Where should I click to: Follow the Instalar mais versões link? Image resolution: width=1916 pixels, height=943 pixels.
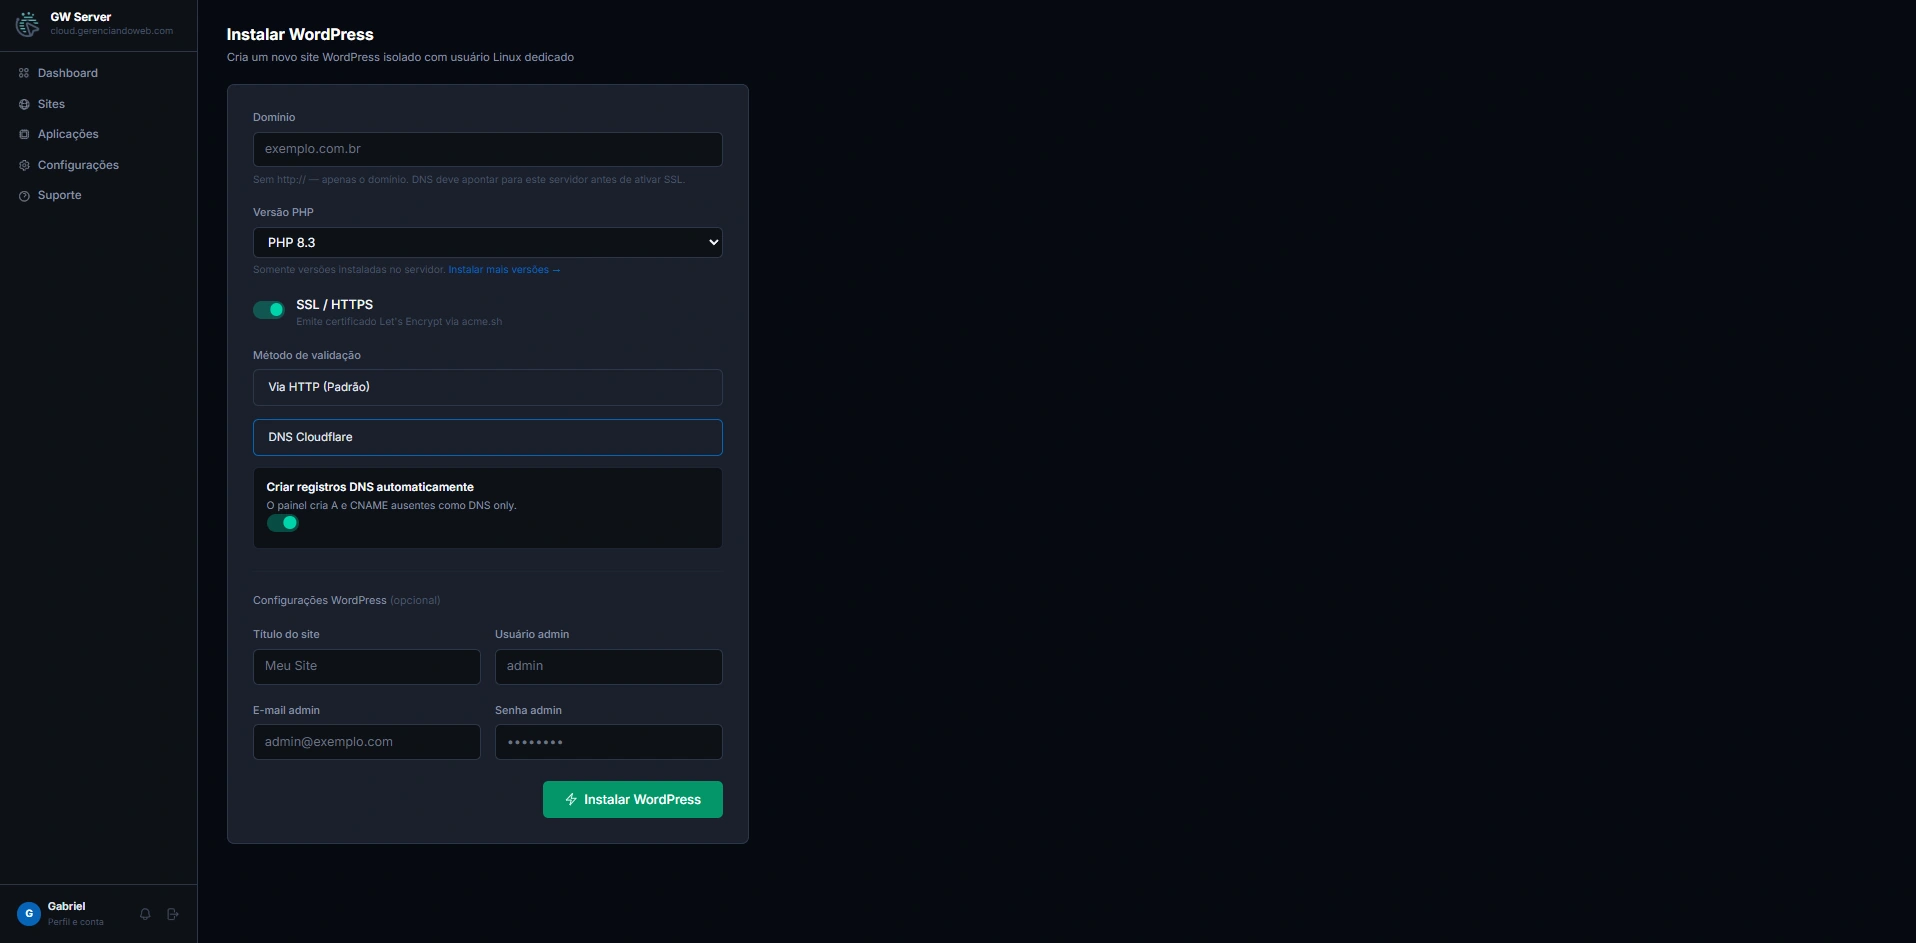(x=504, y=270)
